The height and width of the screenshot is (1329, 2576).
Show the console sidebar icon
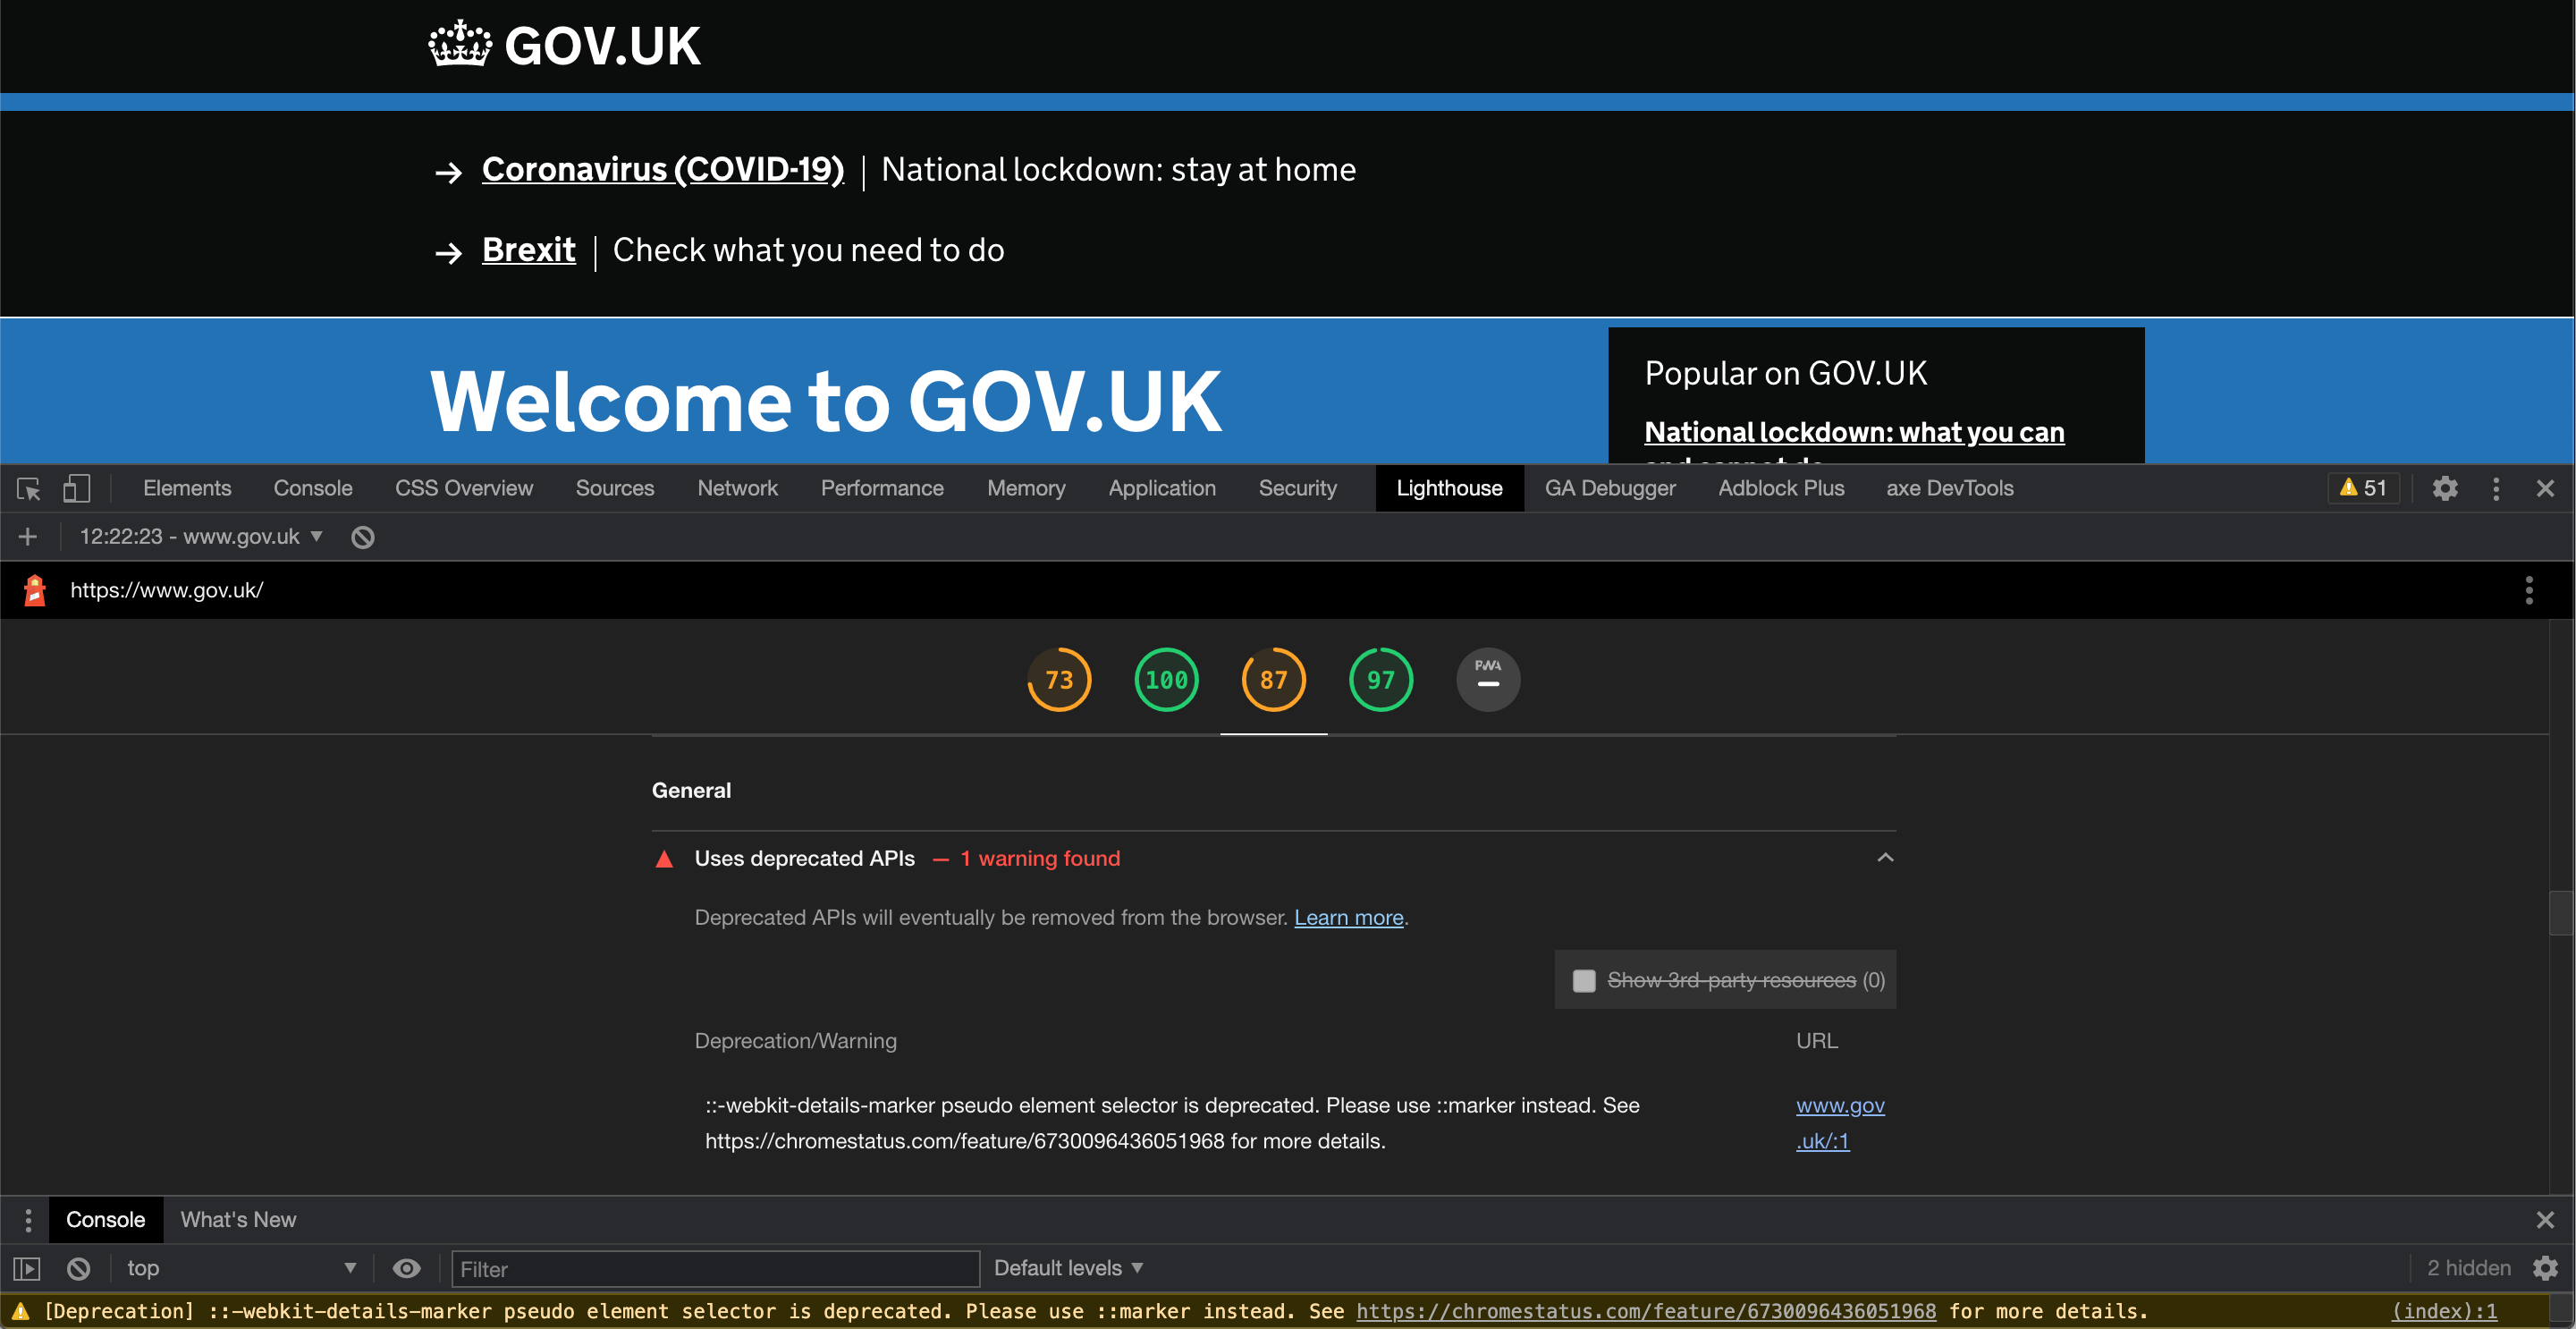(27, 1269)
